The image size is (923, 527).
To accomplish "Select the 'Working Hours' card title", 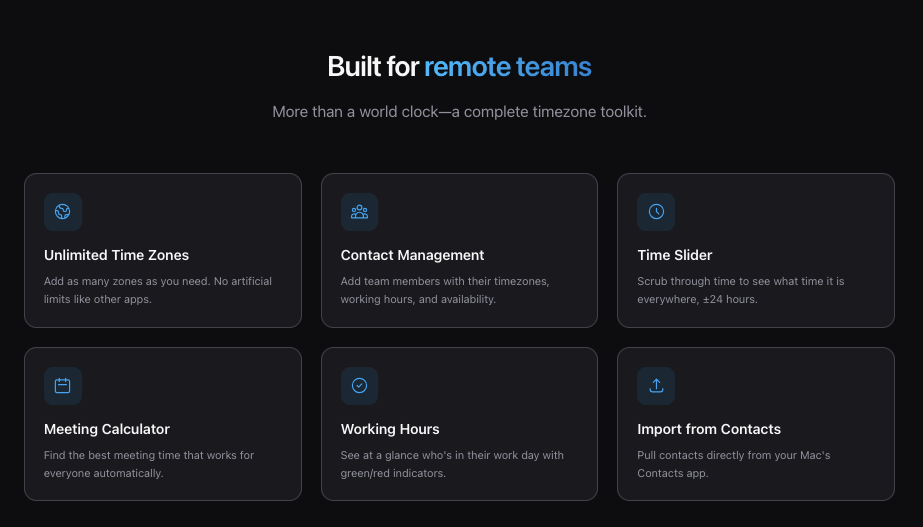I will (390, 429).
